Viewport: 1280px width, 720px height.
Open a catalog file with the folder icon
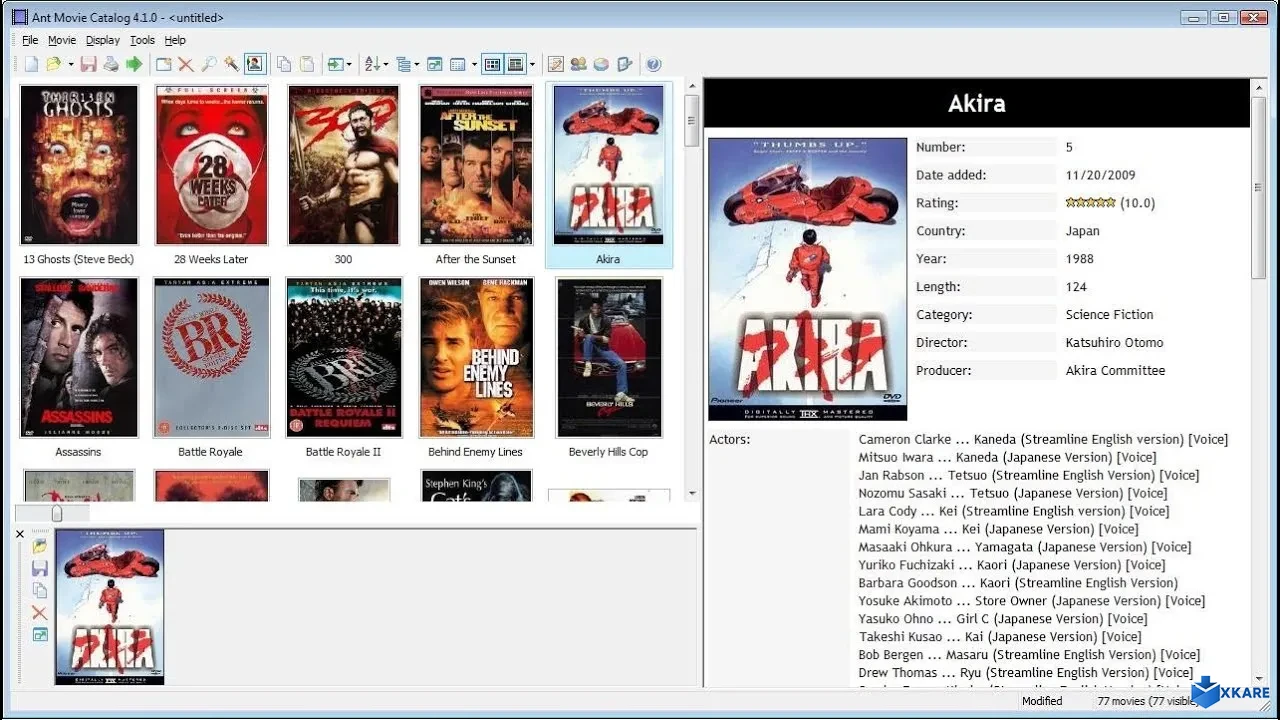click(x=54, y=64)
